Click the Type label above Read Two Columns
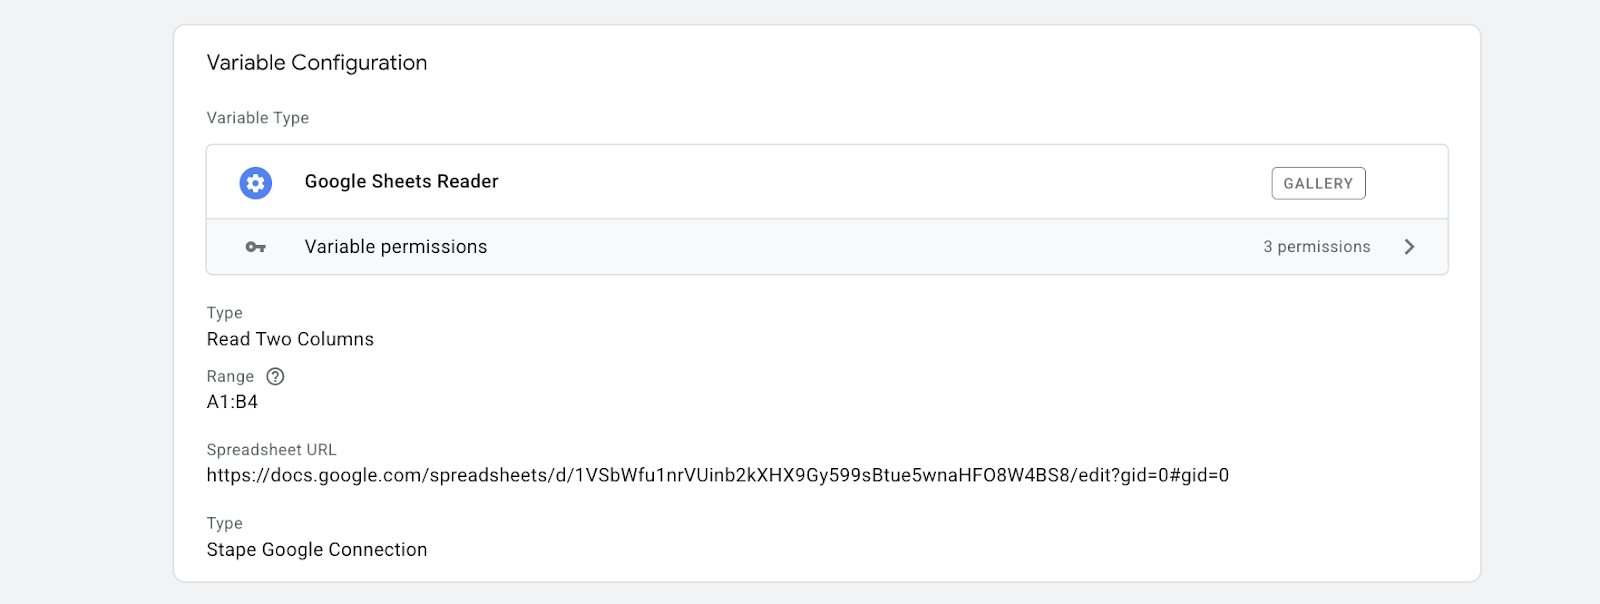 pos(224,313)
